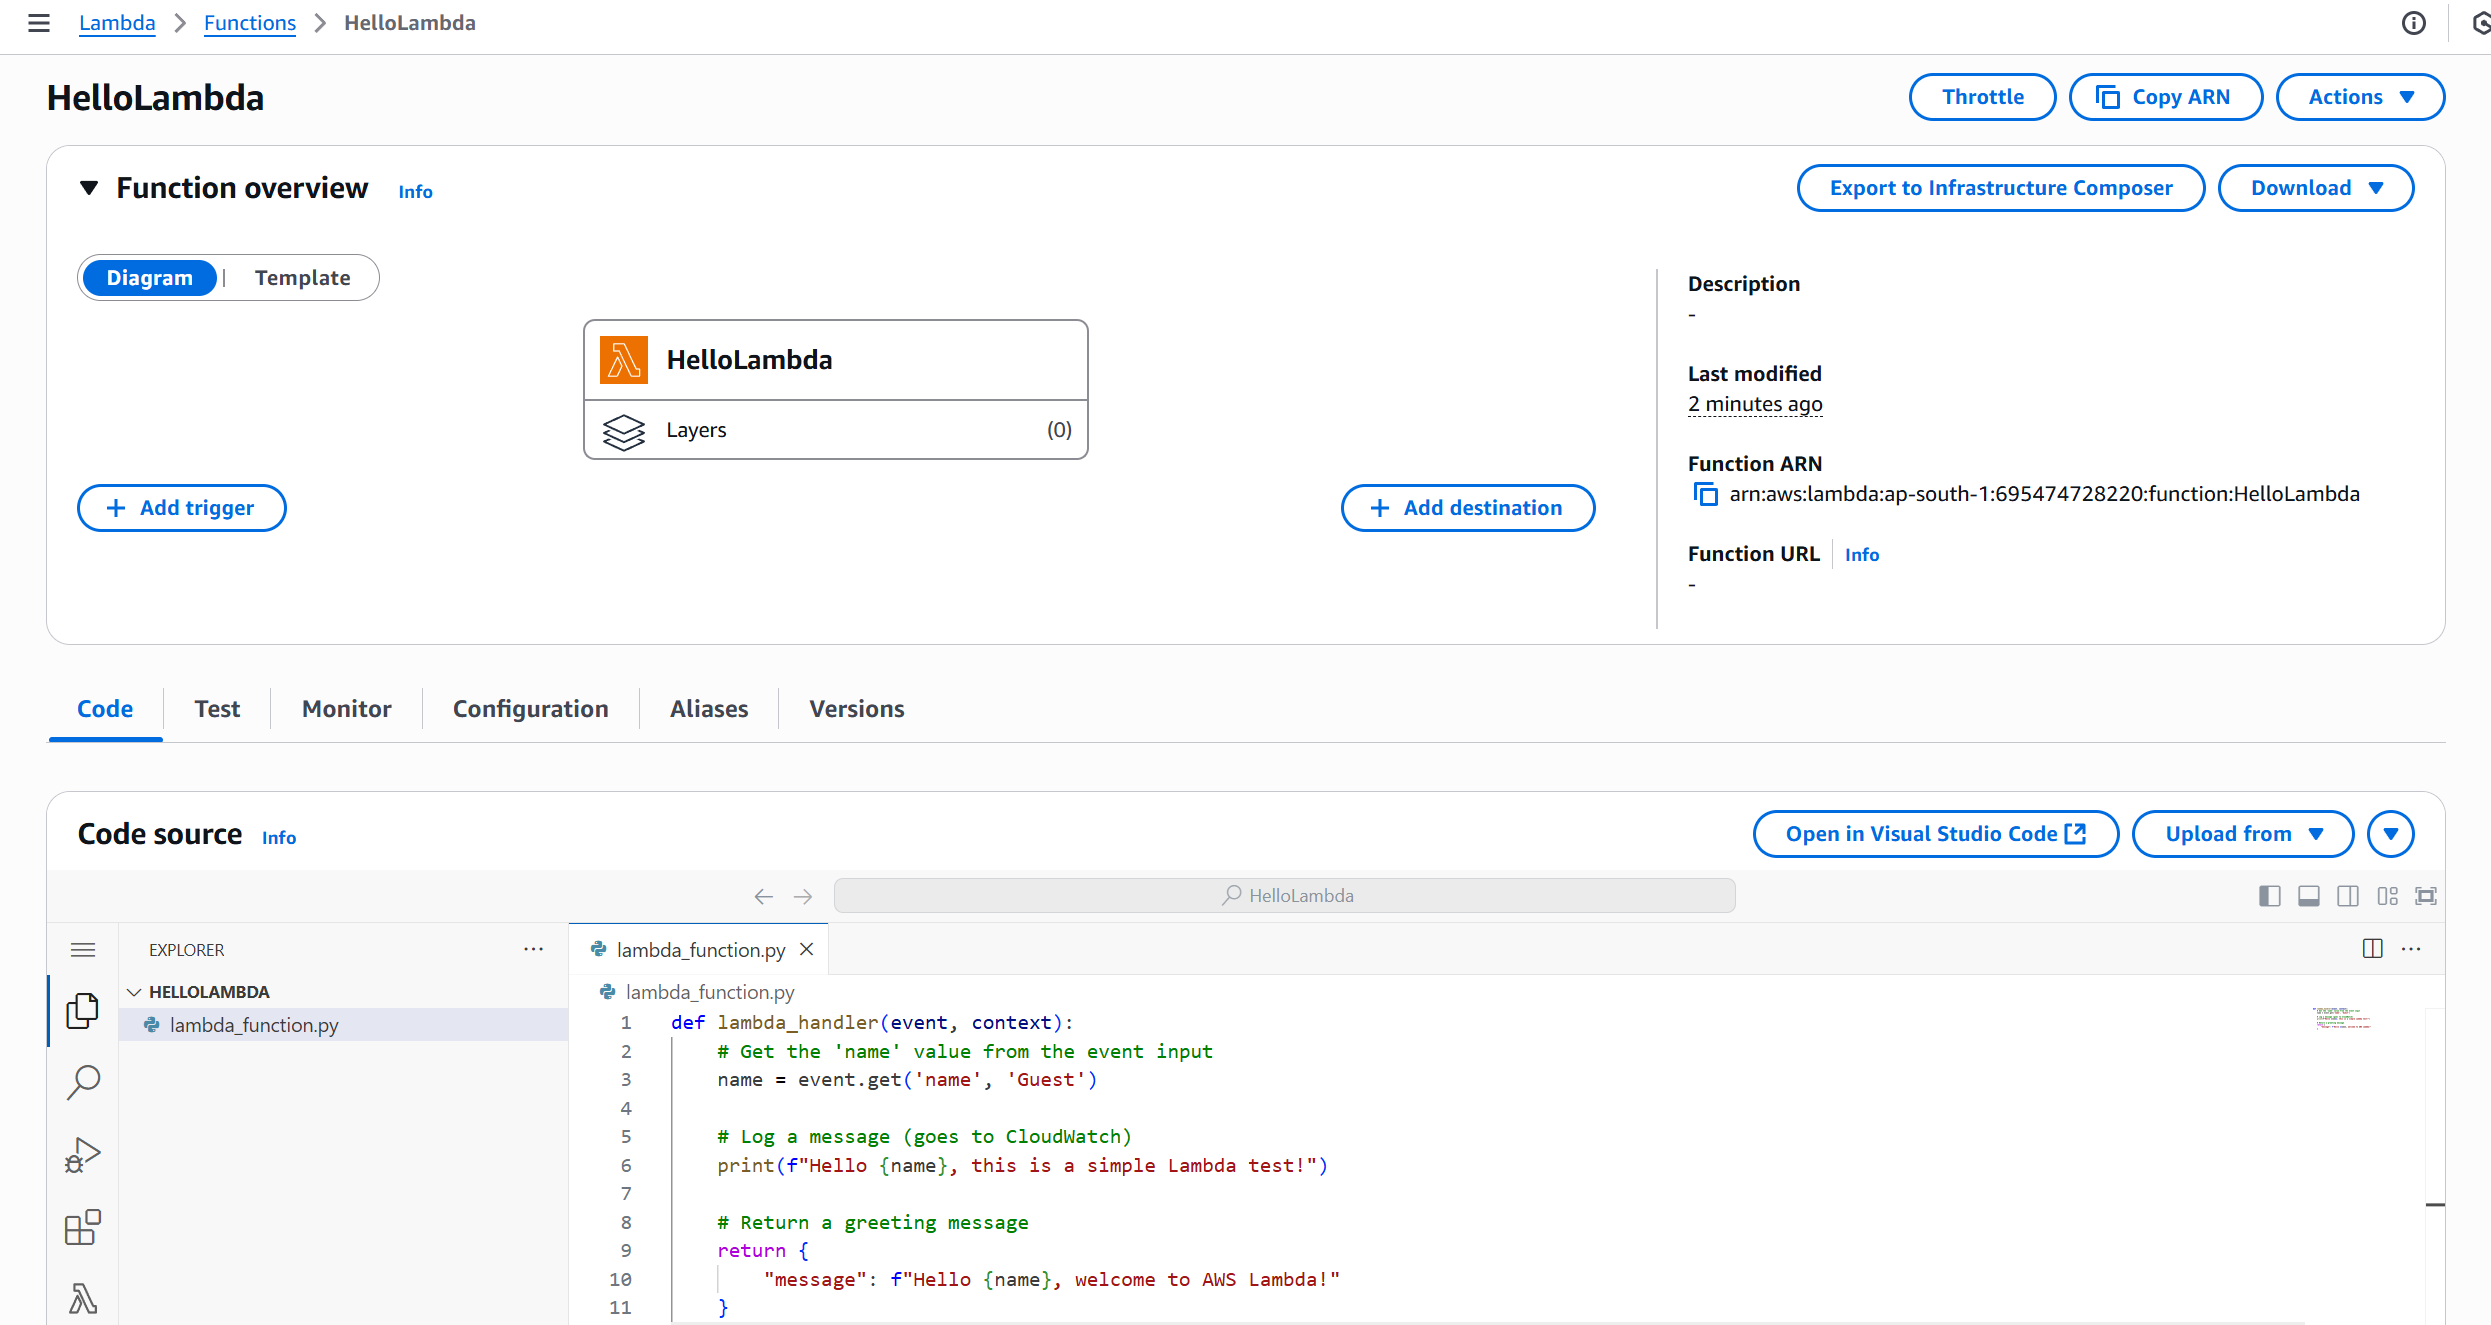Toggle the bottom panel layout icon

[2309, 896]
